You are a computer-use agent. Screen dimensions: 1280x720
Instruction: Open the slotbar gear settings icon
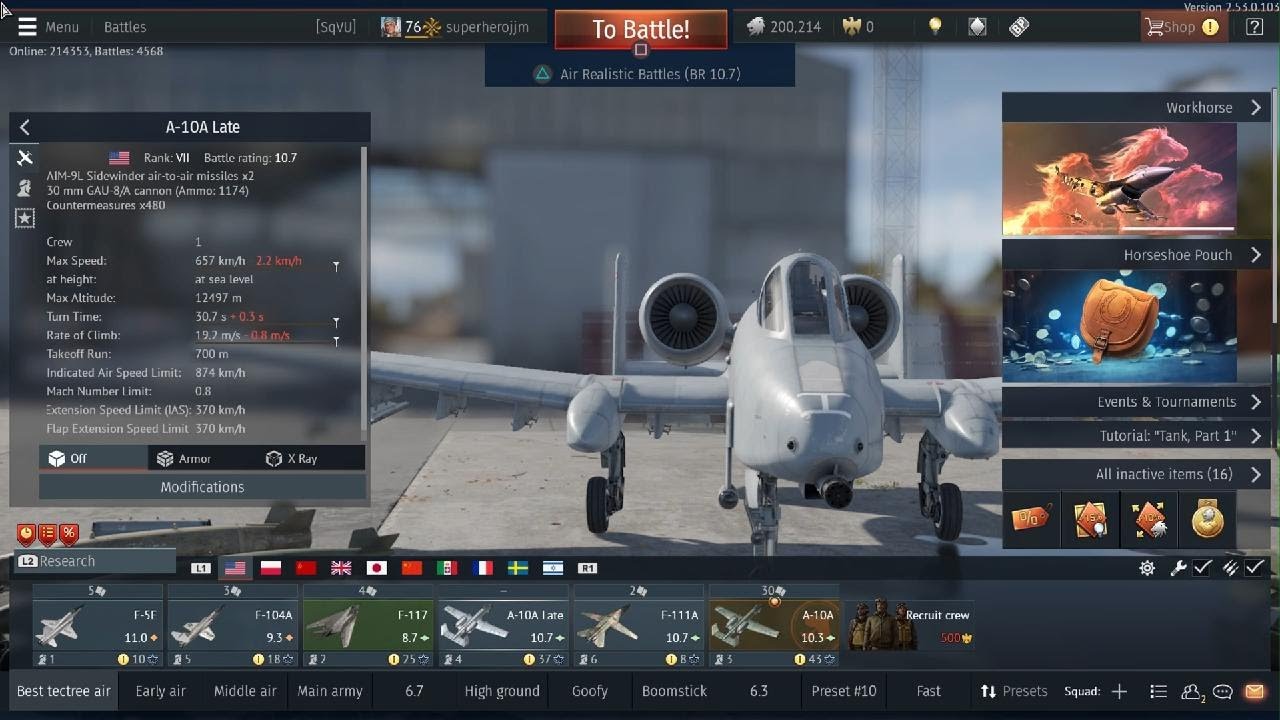coord(1147,568)
